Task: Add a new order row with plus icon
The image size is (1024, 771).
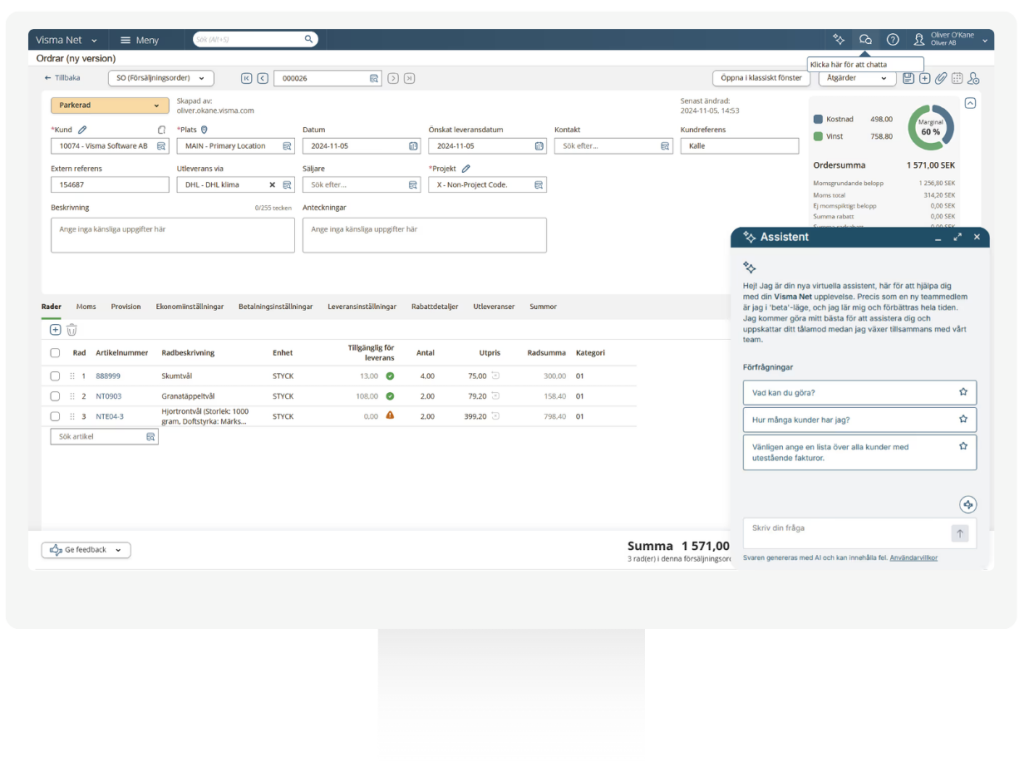Action: coord(55,330)
